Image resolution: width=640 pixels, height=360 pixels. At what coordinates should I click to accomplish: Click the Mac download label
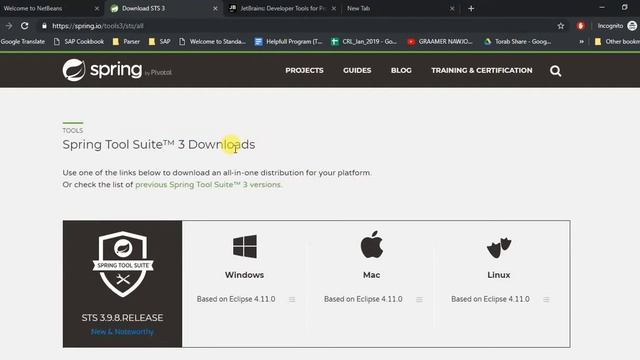371,275
